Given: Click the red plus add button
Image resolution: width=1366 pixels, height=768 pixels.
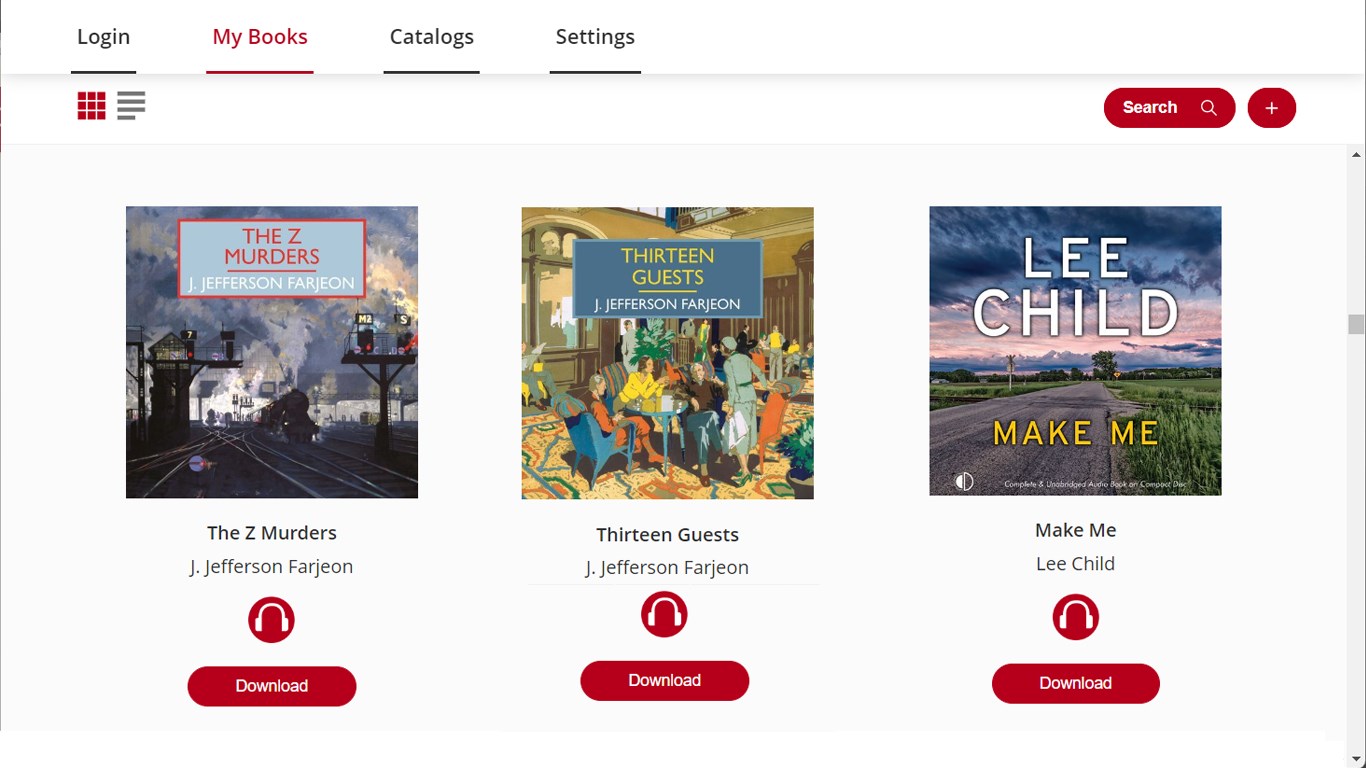Looking at the screenshot, I should [x=1271, y=108].
